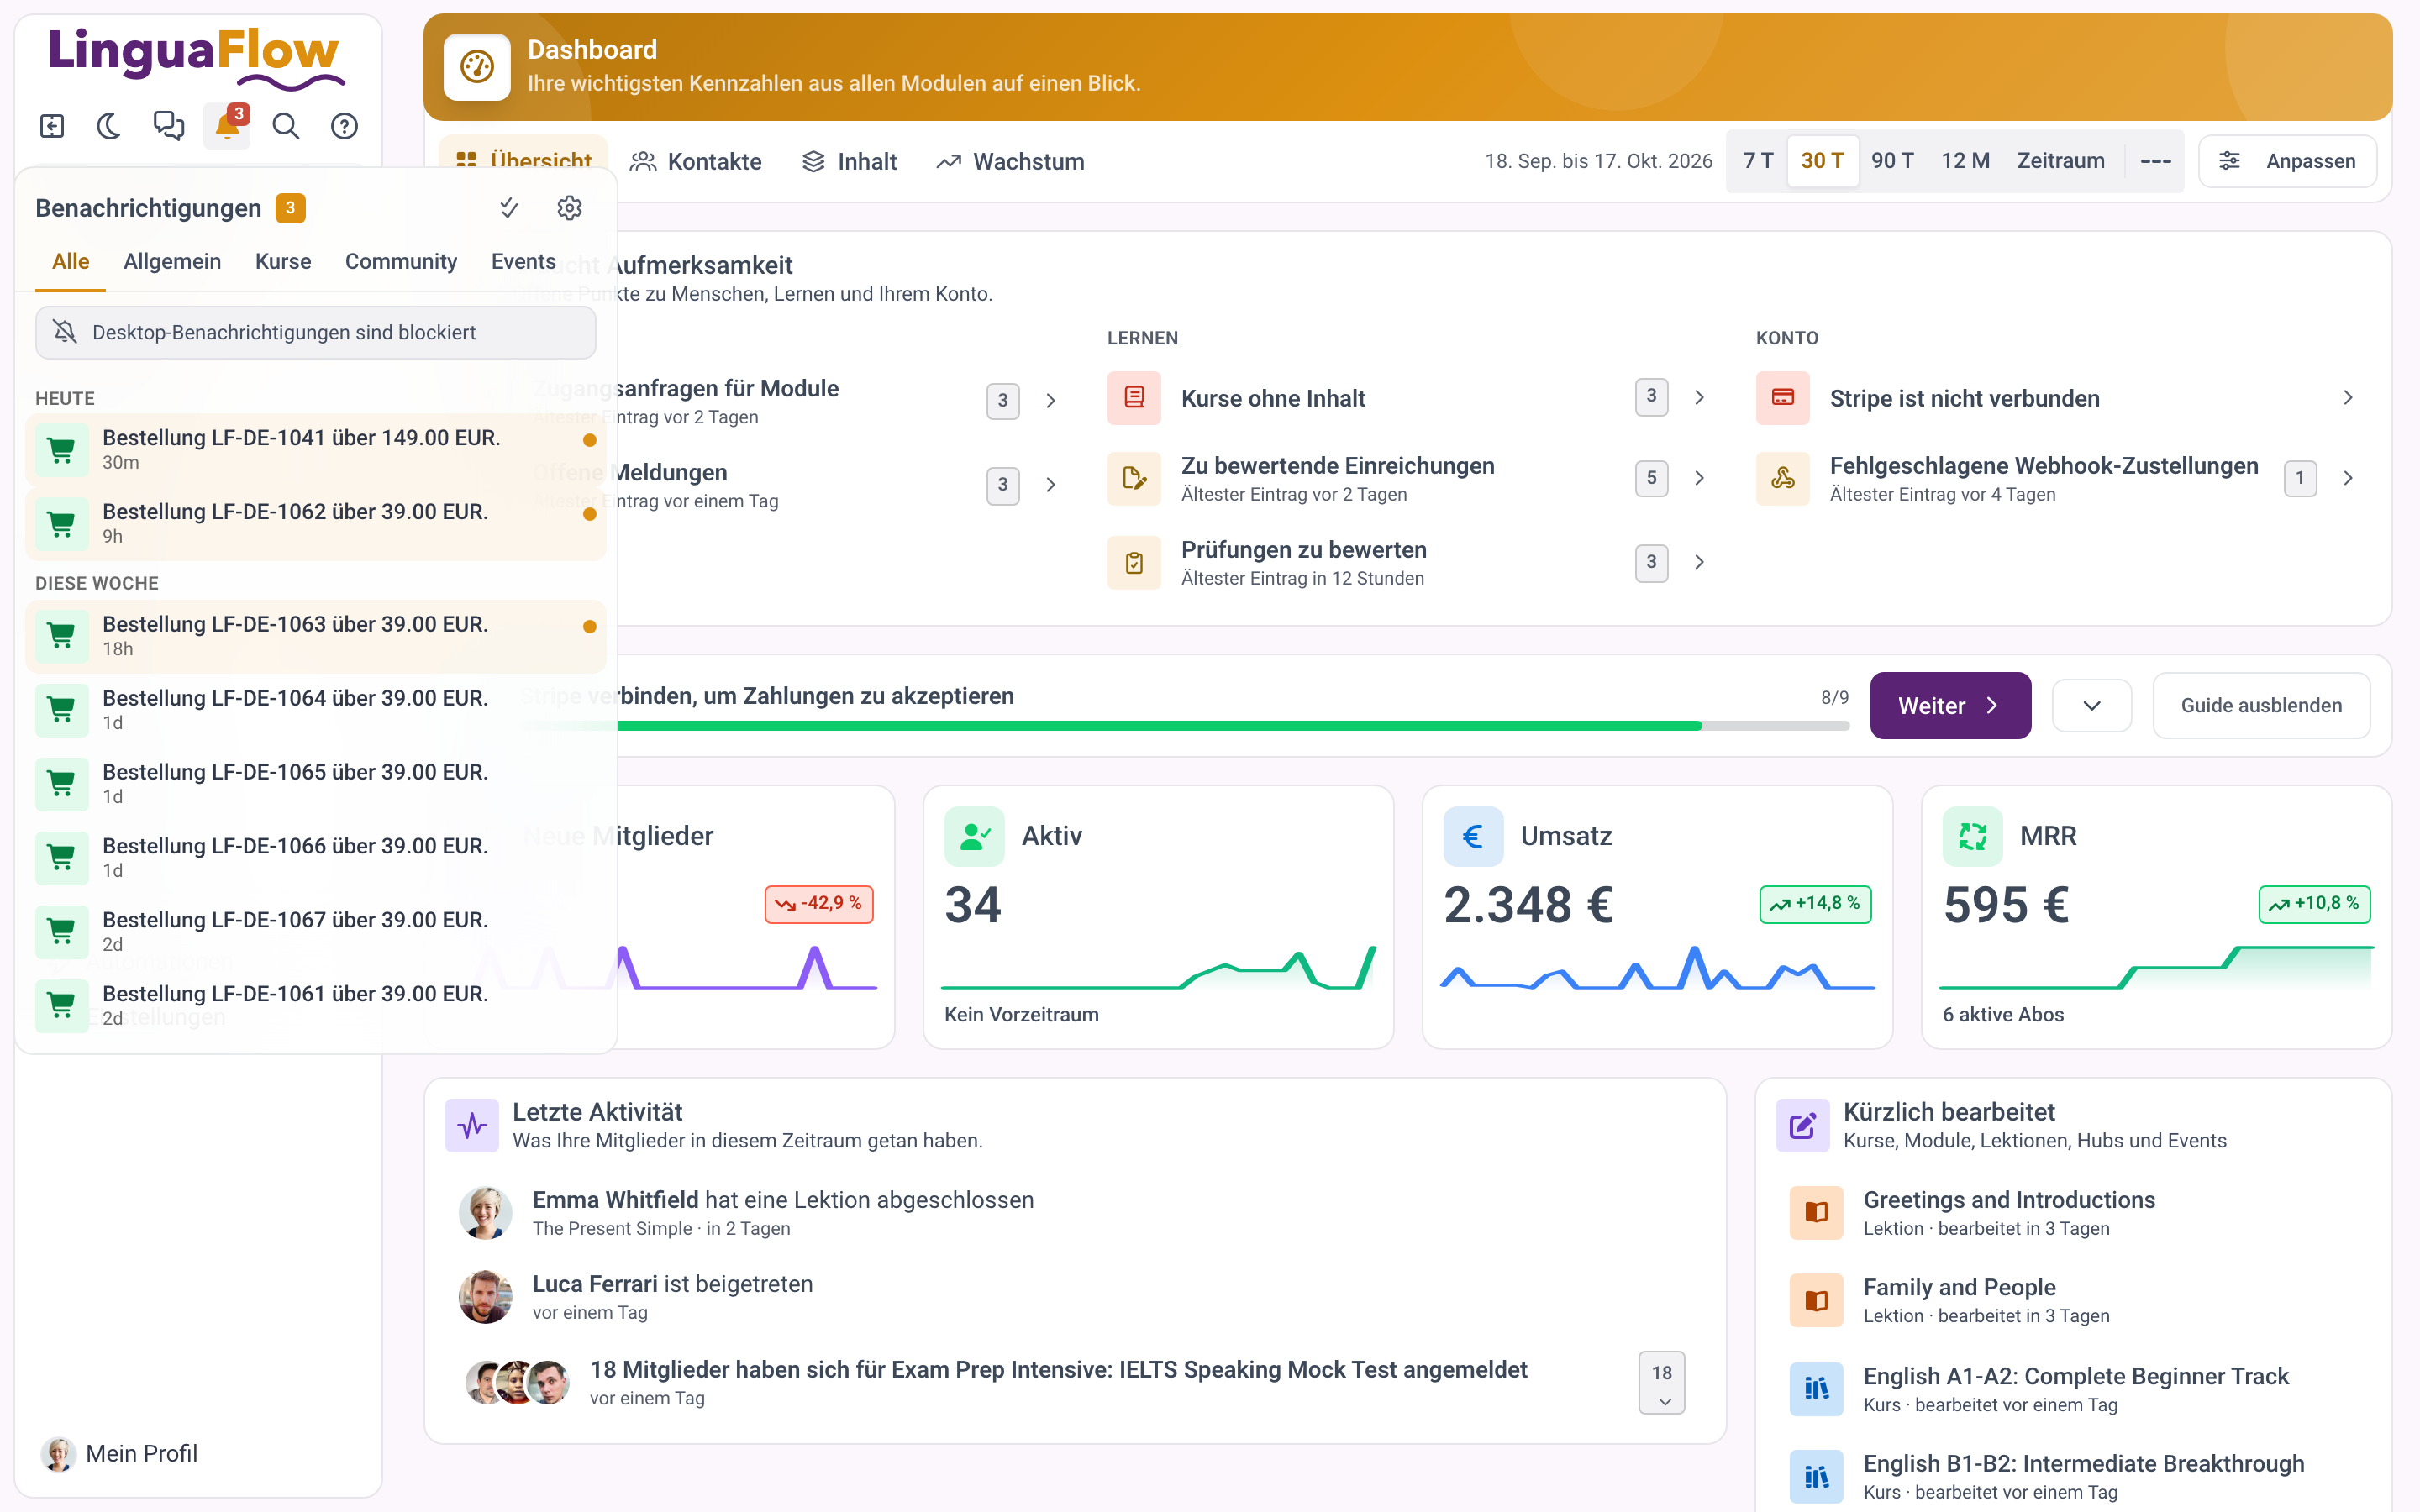Image resolution: width=2420 pixels, height=1512 pixels.
Task: Select the 12 M time range
Action: 1965,161
